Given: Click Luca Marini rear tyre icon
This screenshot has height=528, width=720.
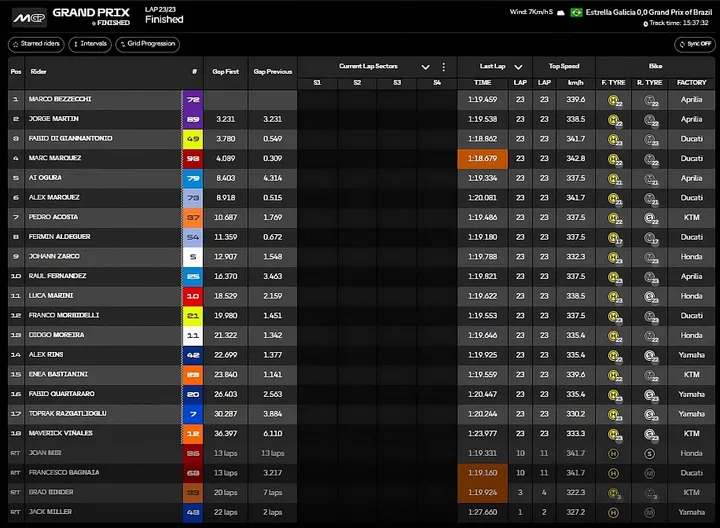Looking at the screenshot, I should click(x=651, y=297).
